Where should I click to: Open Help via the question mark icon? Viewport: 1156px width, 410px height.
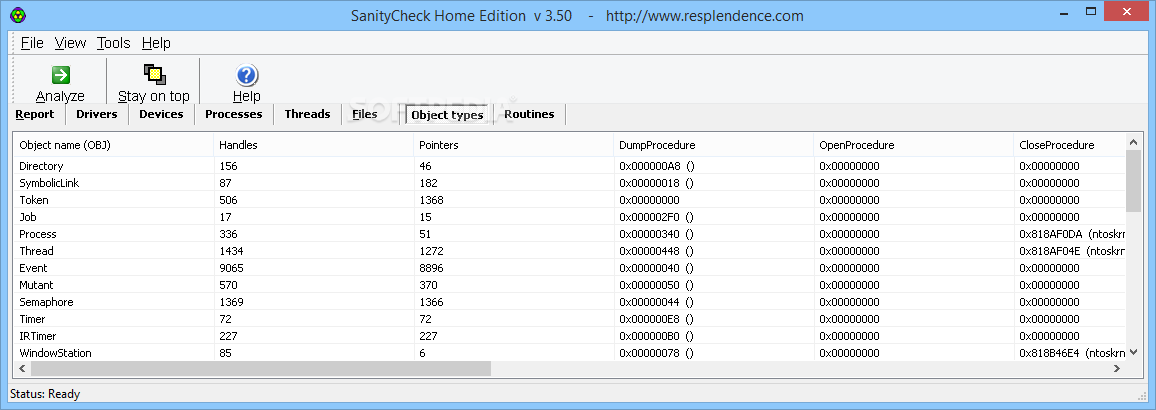(246, 75)
